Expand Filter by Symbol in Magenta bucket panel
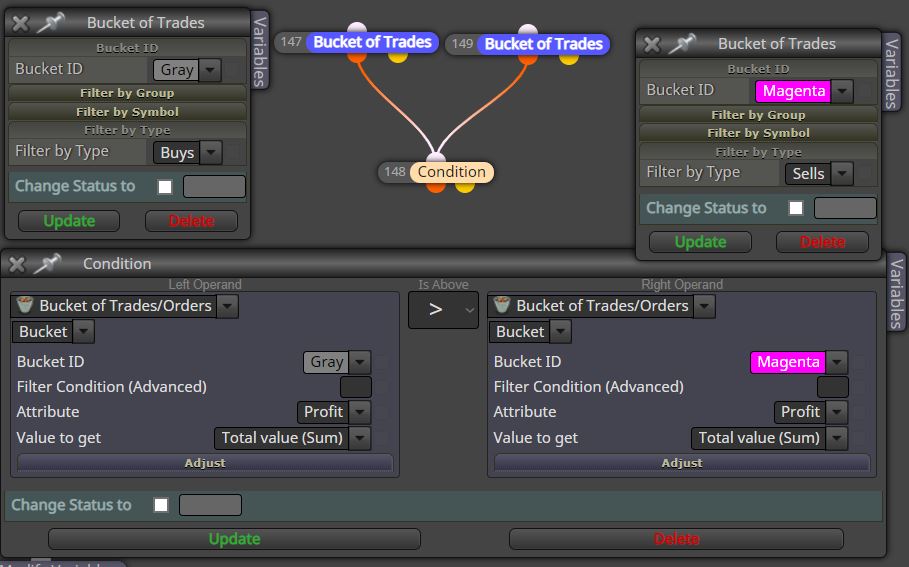This screenshot has width=909, height=567. [758, 133]
